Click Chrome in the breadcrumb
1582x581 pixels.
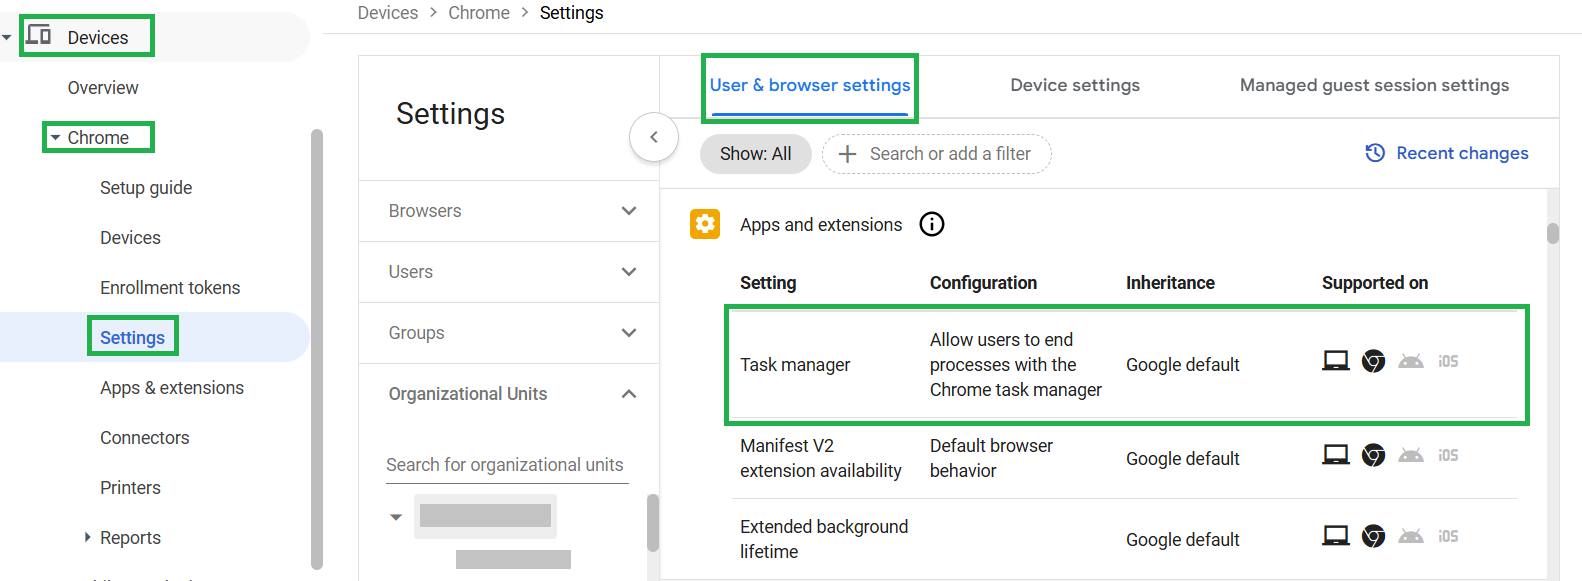point(479,13)
